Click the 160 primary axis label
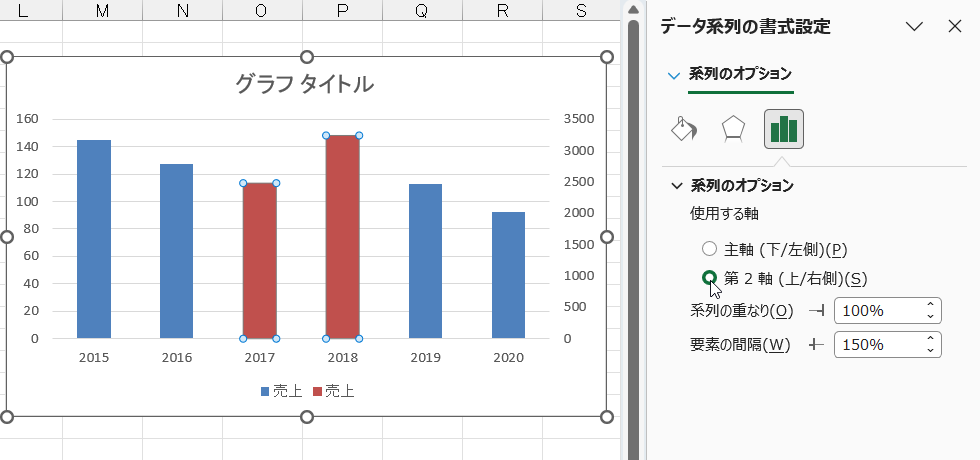The width and height of the screenshot is (980, 460). pyautogui.click(x=27, y=119)
